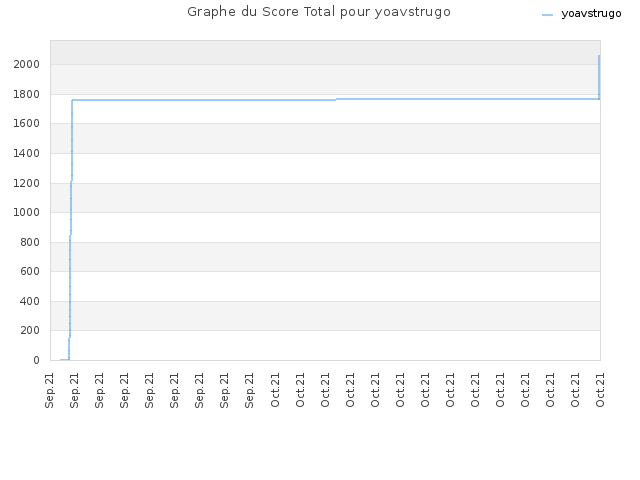
Task: Click the blue legend line marker
Action: pyautogui.click(x=547, y=15)
